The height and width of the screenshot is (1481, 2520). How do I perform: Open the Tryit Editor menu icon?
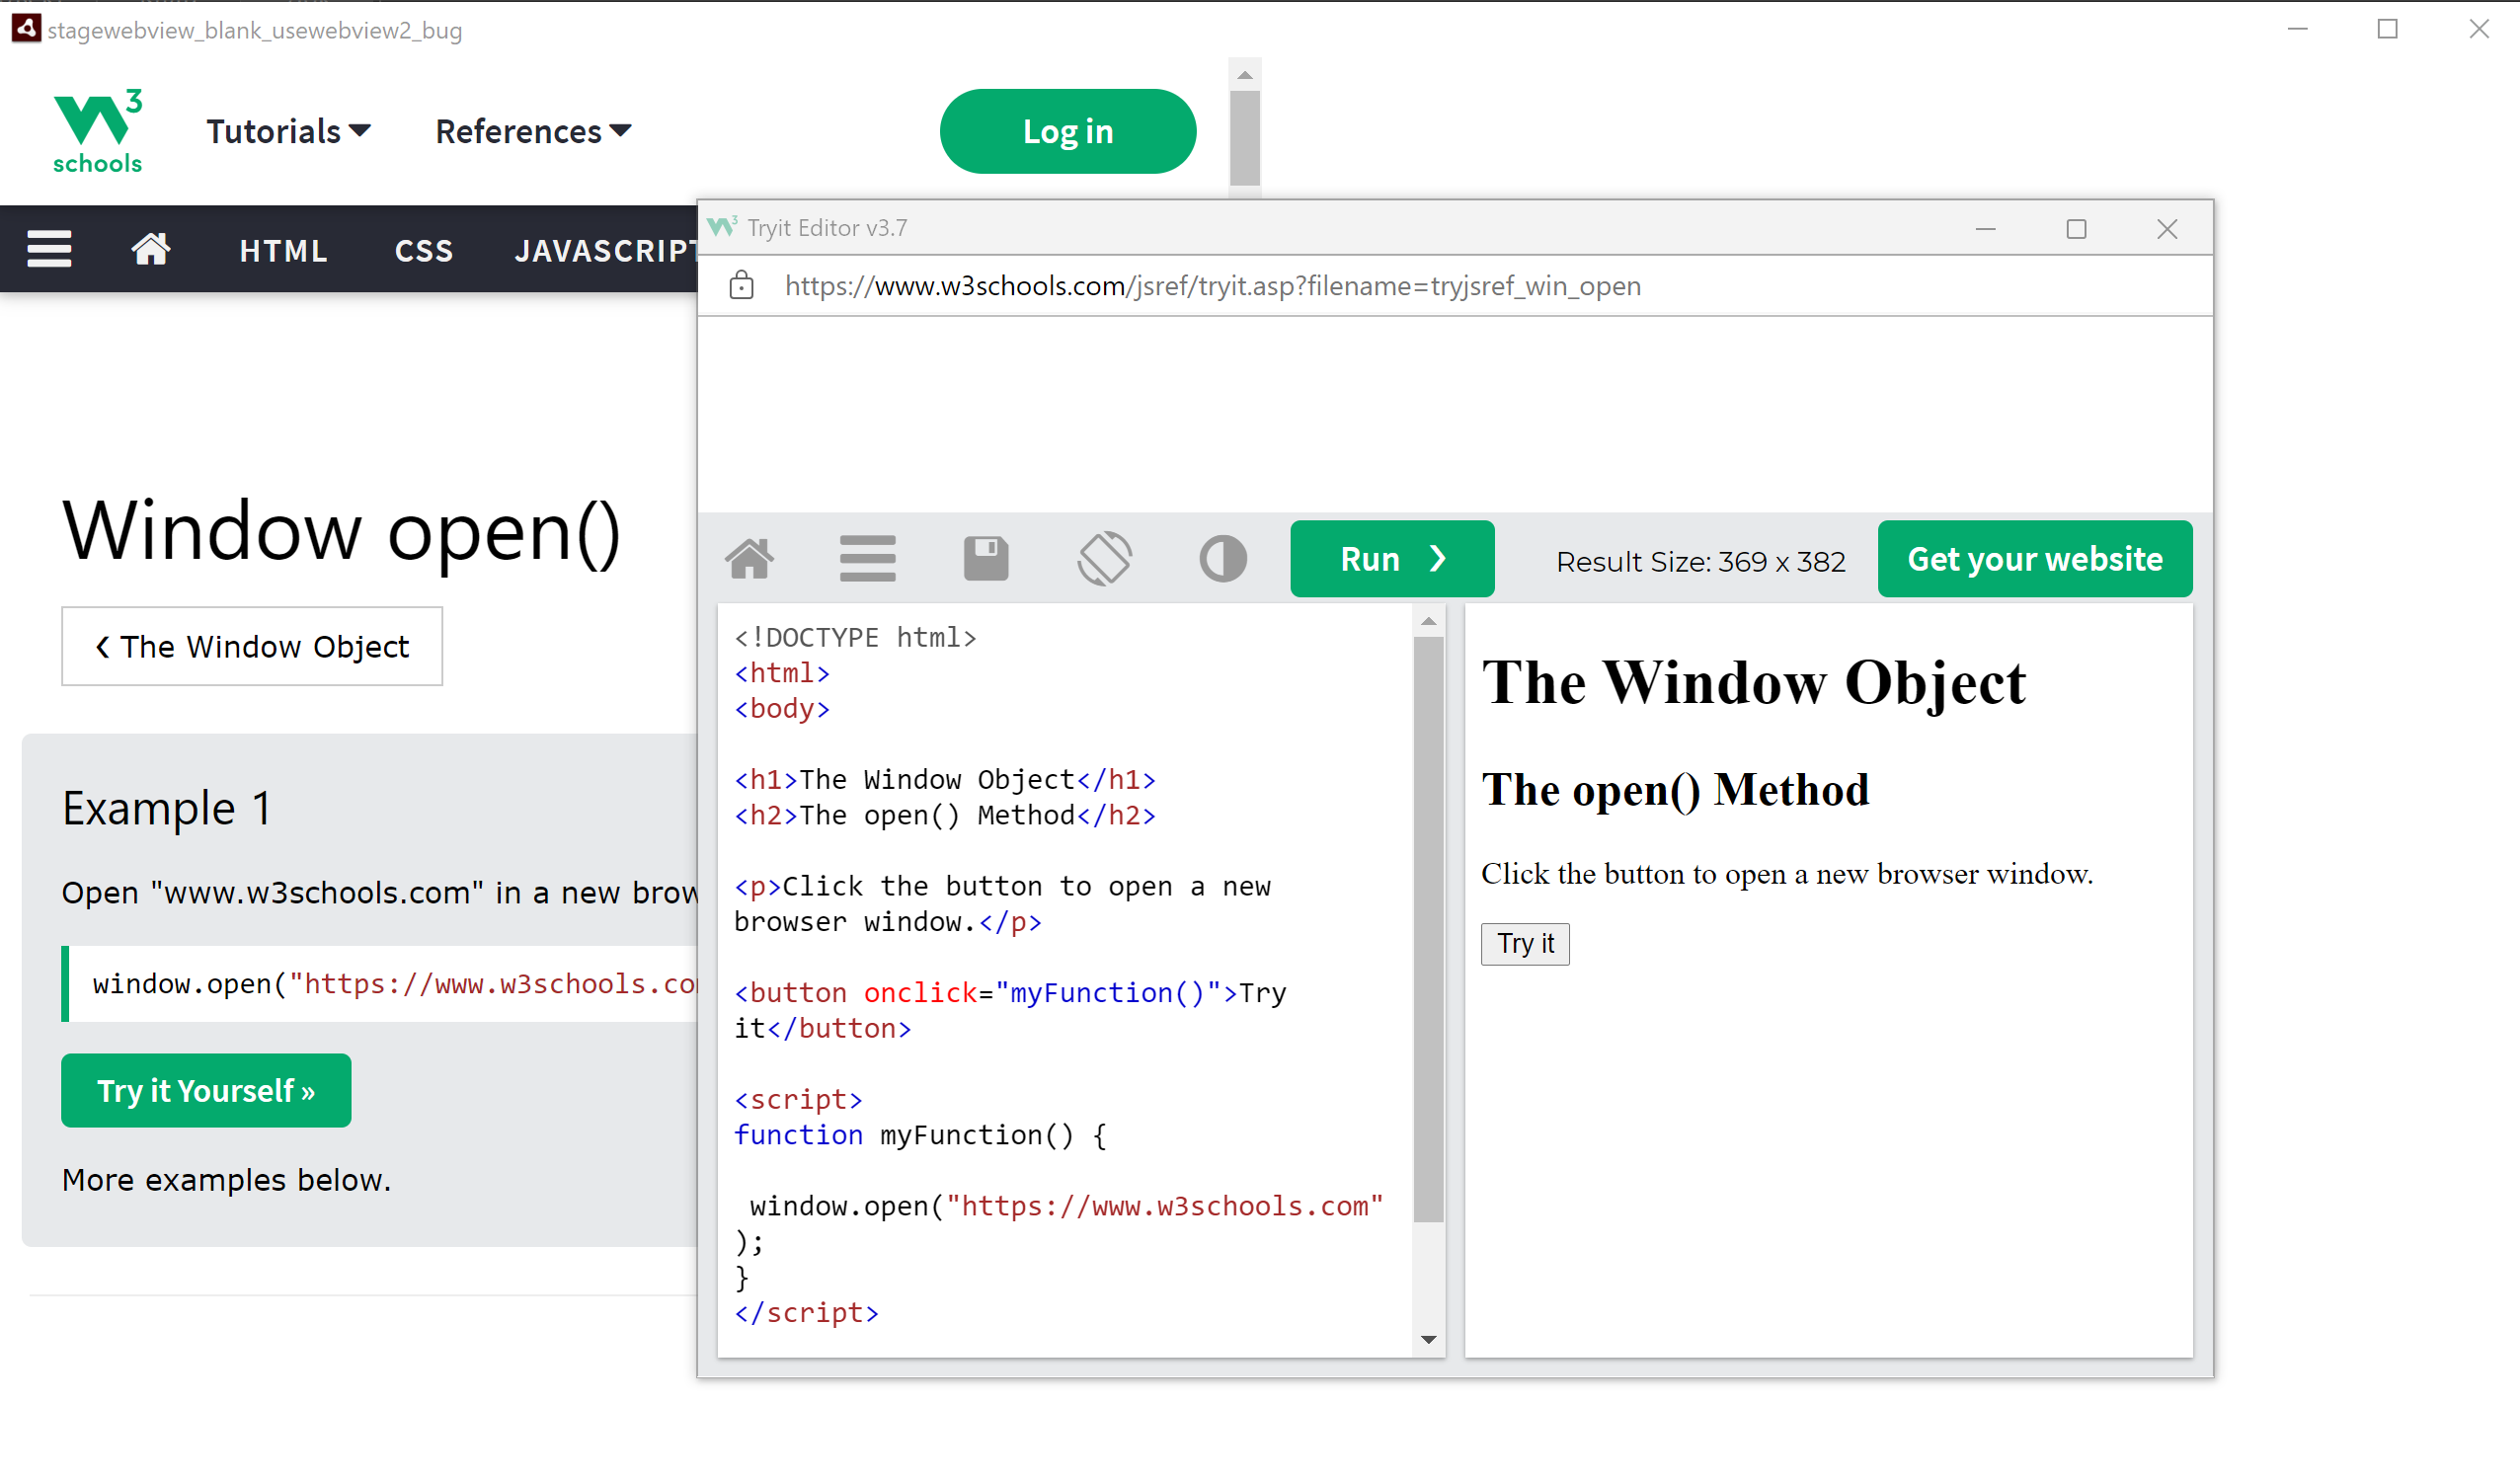[867, 558]
